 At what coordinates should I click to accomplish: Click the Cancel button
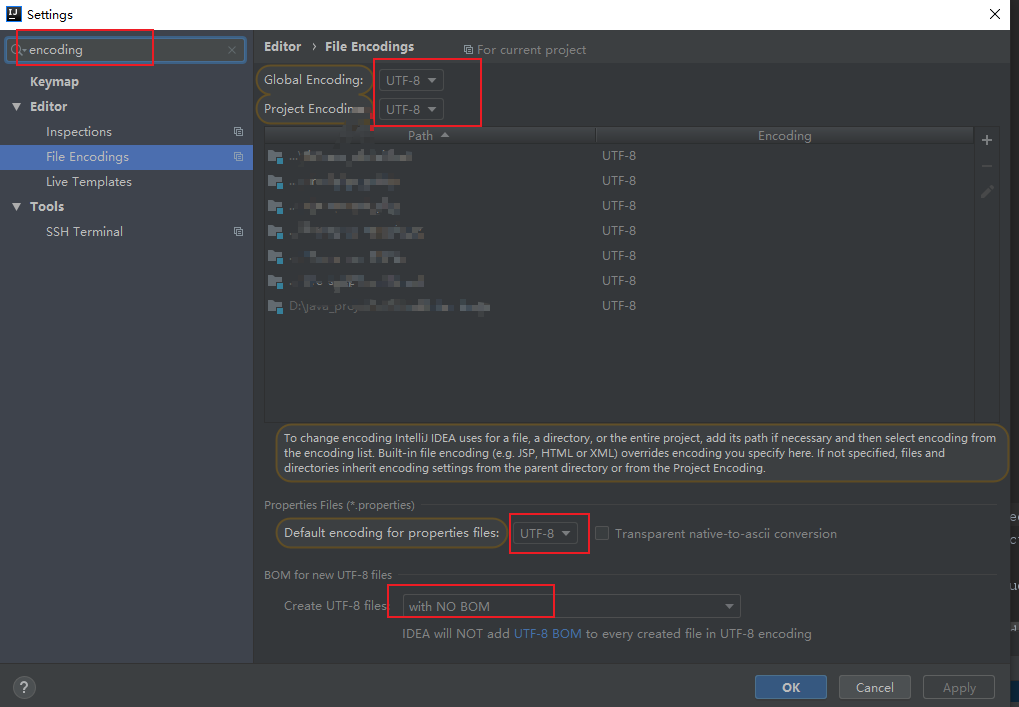tap(875, 688)
